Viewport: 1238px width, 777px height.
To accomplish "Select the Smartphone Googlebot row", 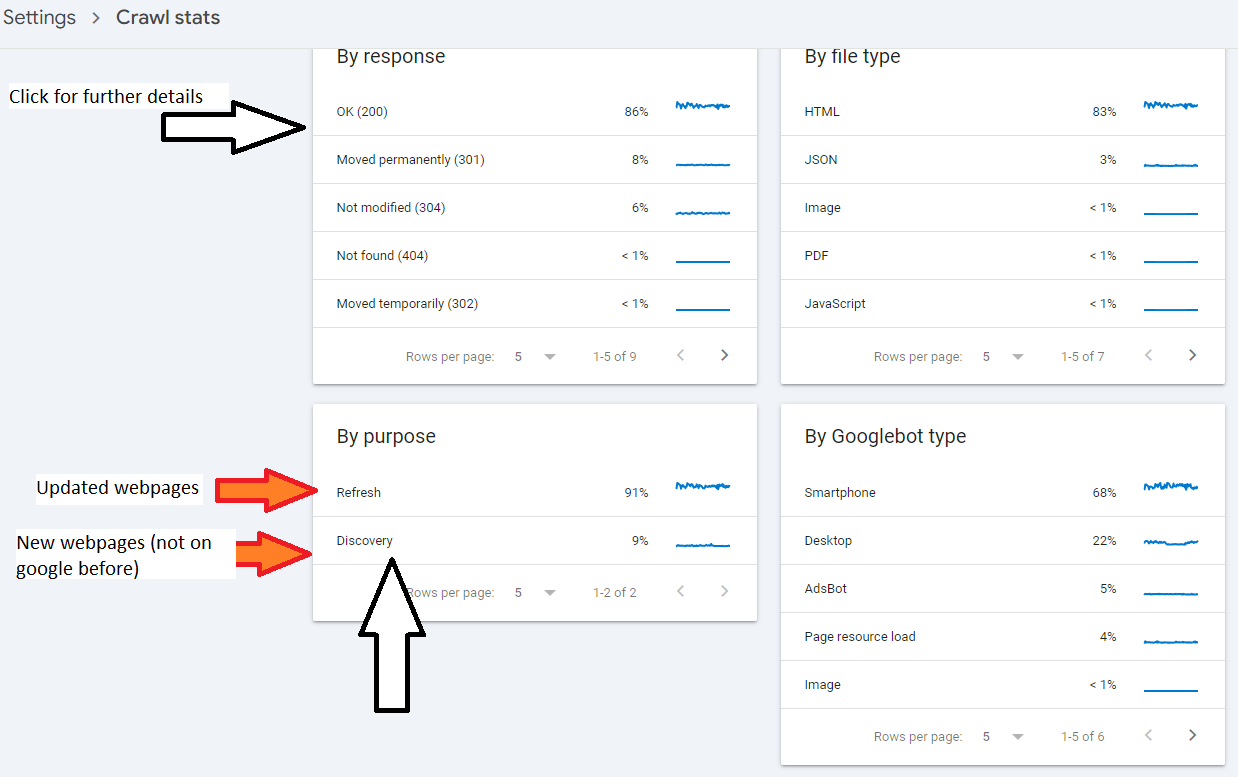I will 1002,492.
